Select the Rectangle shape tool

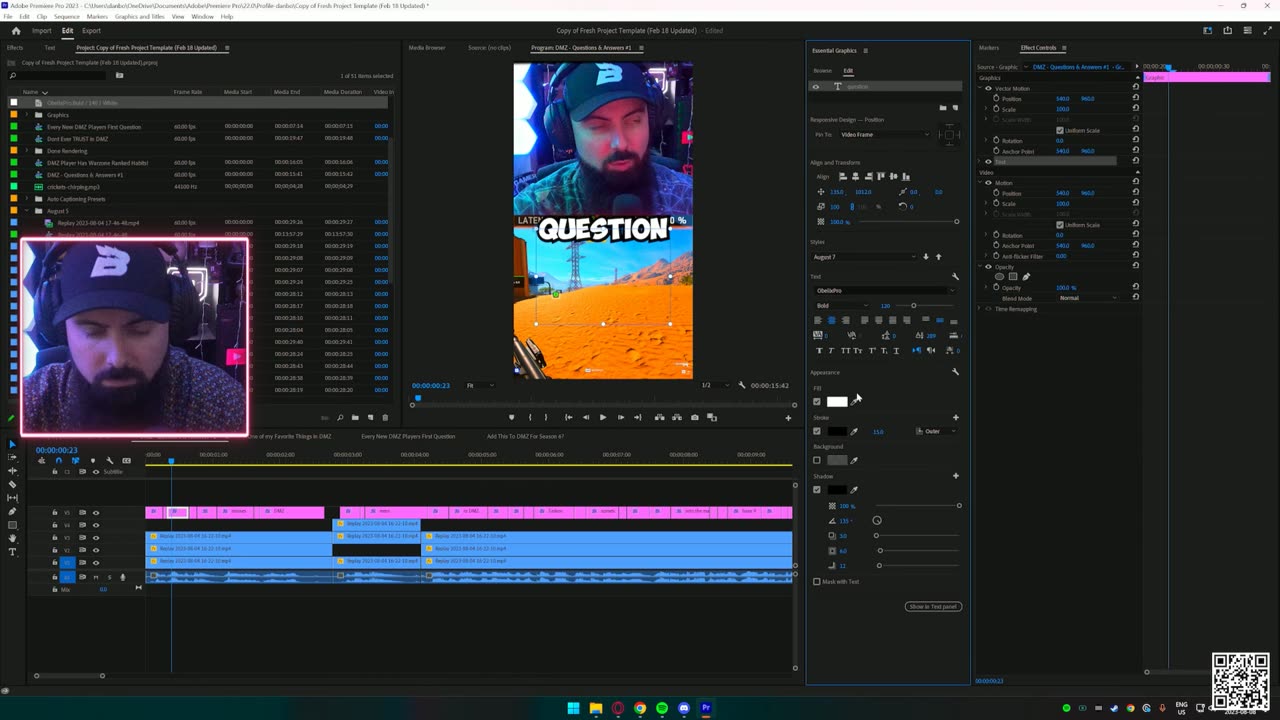[x=12, y=524]
